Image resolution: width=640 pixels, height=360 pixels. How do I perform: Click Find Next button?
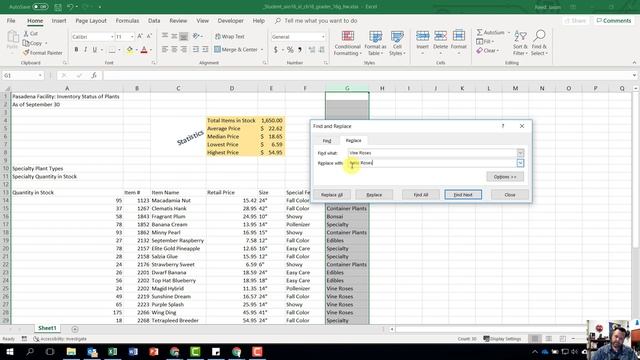click(463, 195)
